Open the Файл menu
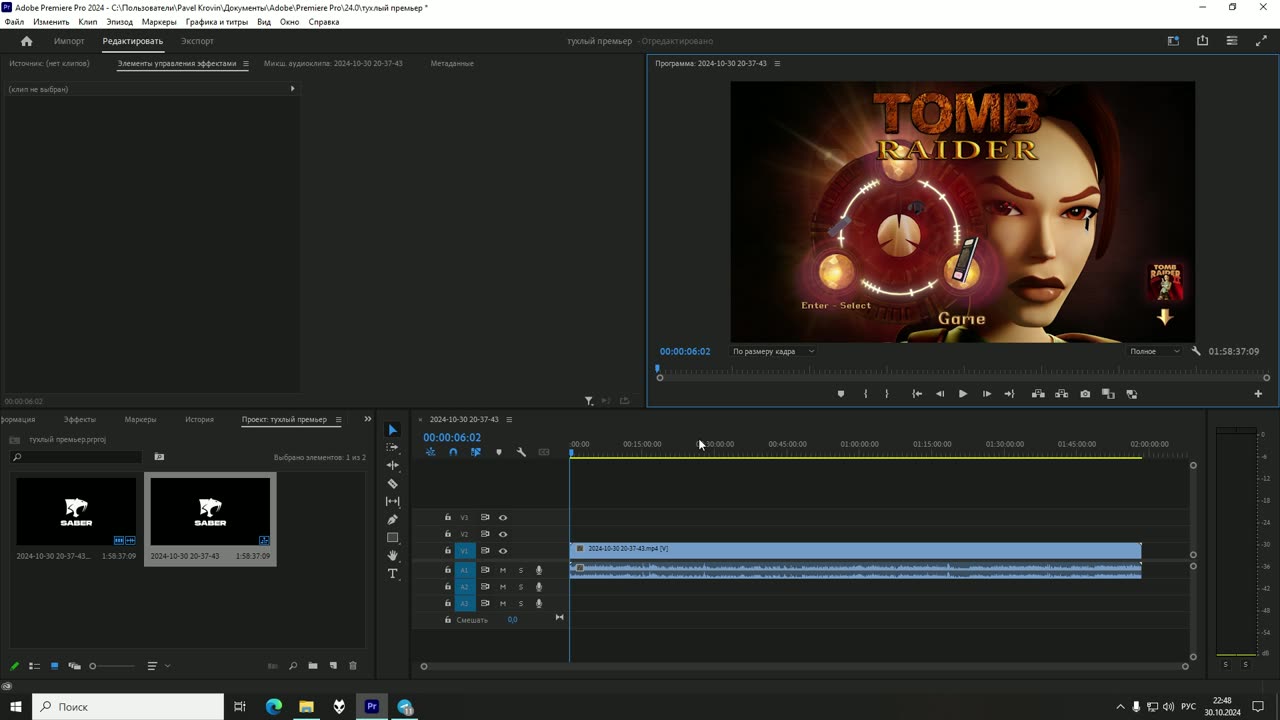Image resolution: width=1280 pixels, height=720 pixels. (14, 21)
